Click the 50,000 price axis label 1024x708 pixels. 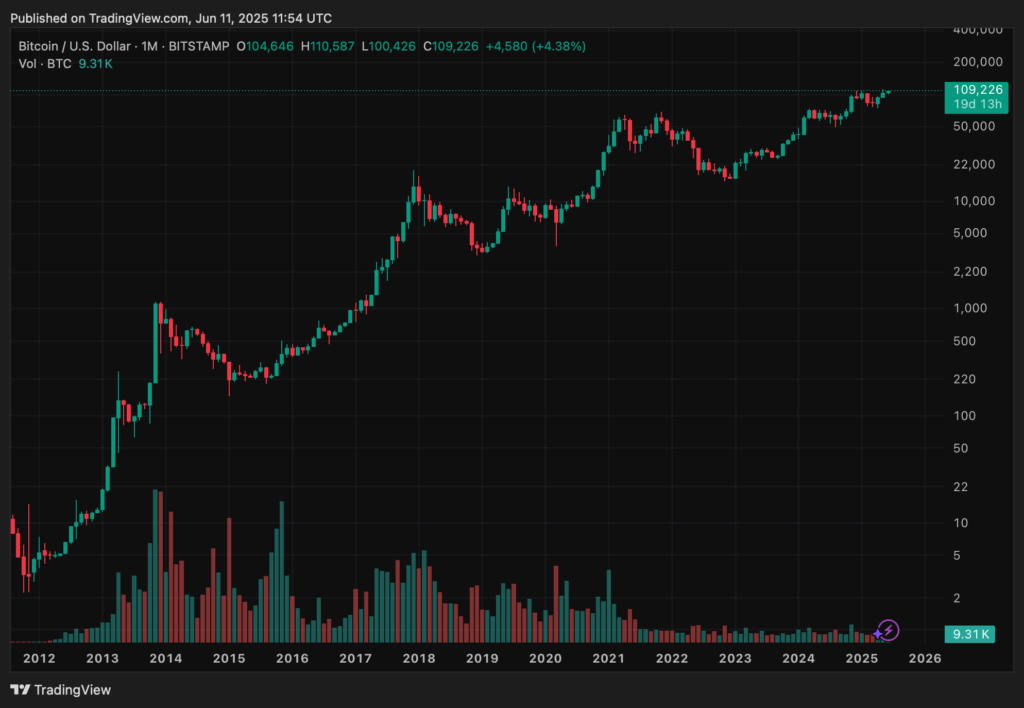pyautogui.click(x=974, y=126)
